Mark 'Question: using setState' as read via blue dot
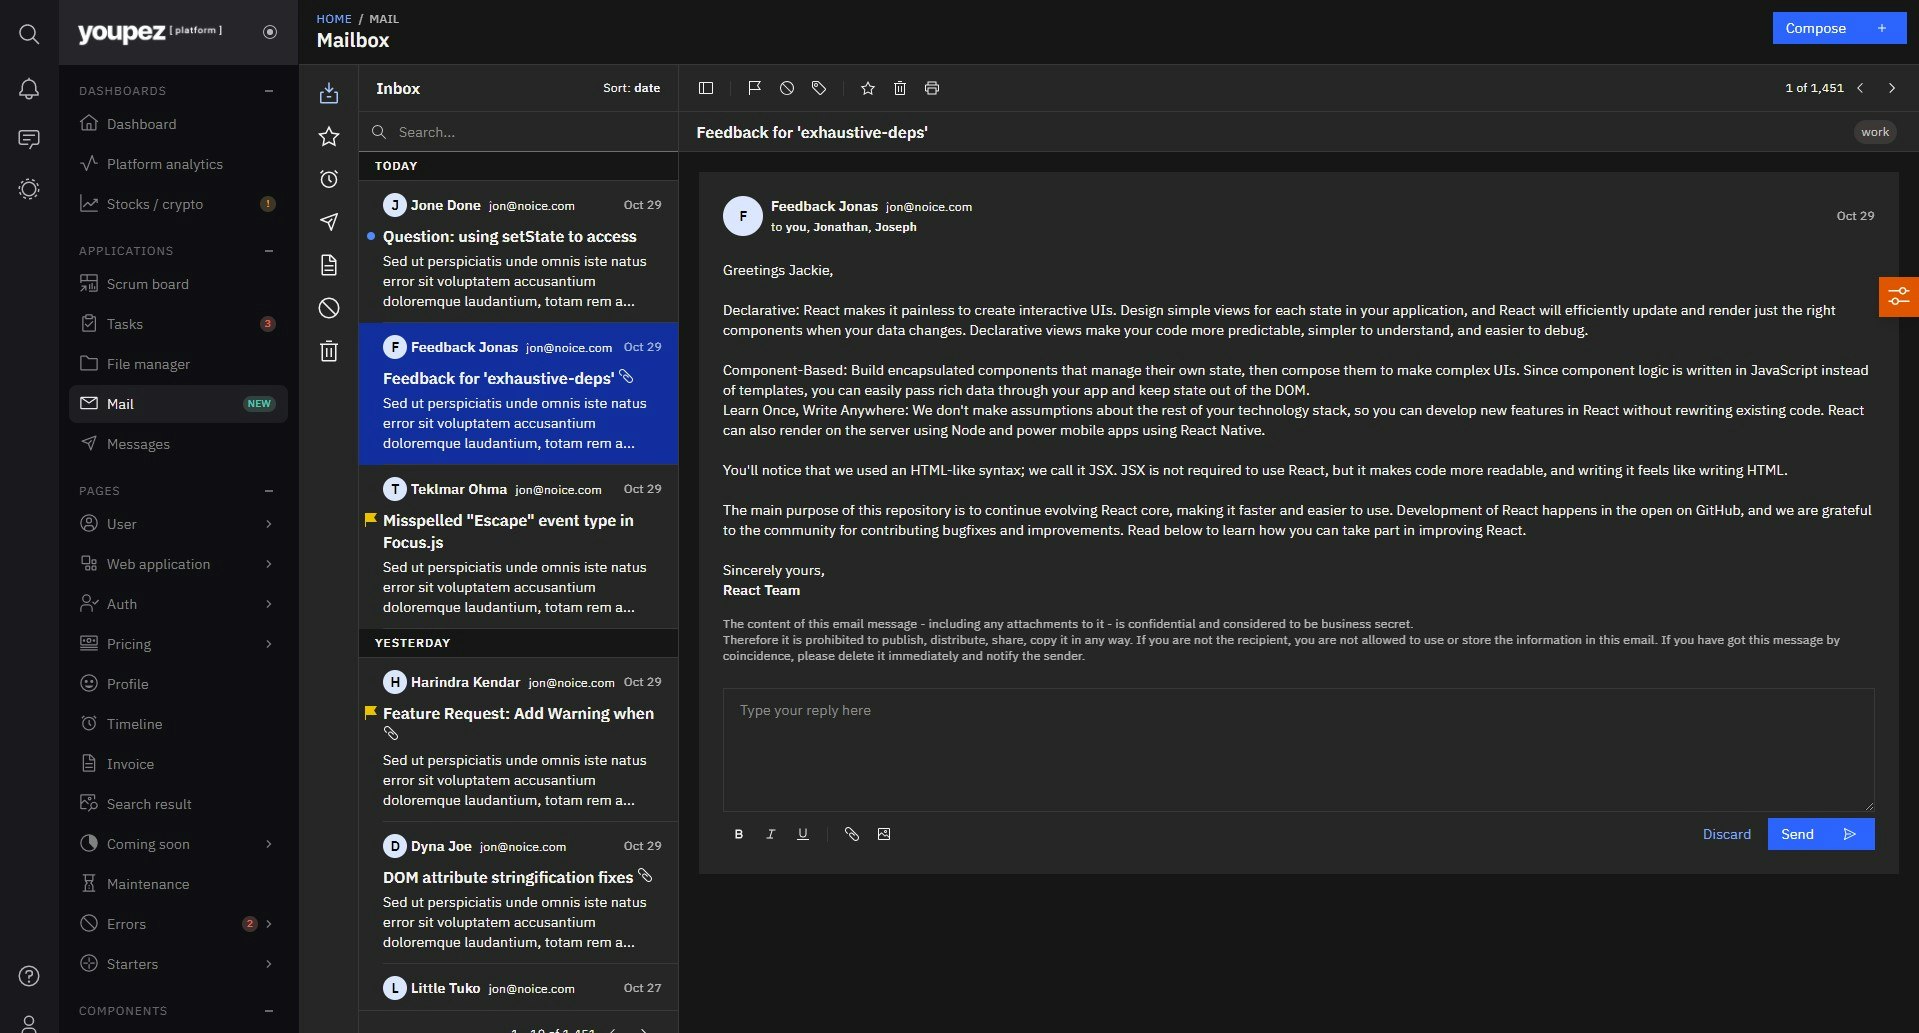Image resolution: width=1919 pixels, height=1033 pixels. click(x=370, y=237)
